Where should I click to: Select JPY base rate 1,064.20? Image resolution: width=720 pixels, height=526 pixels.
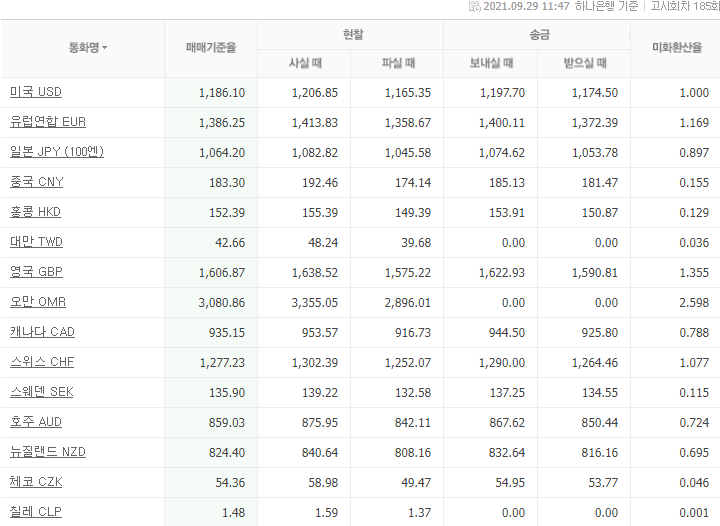point(222,153)
